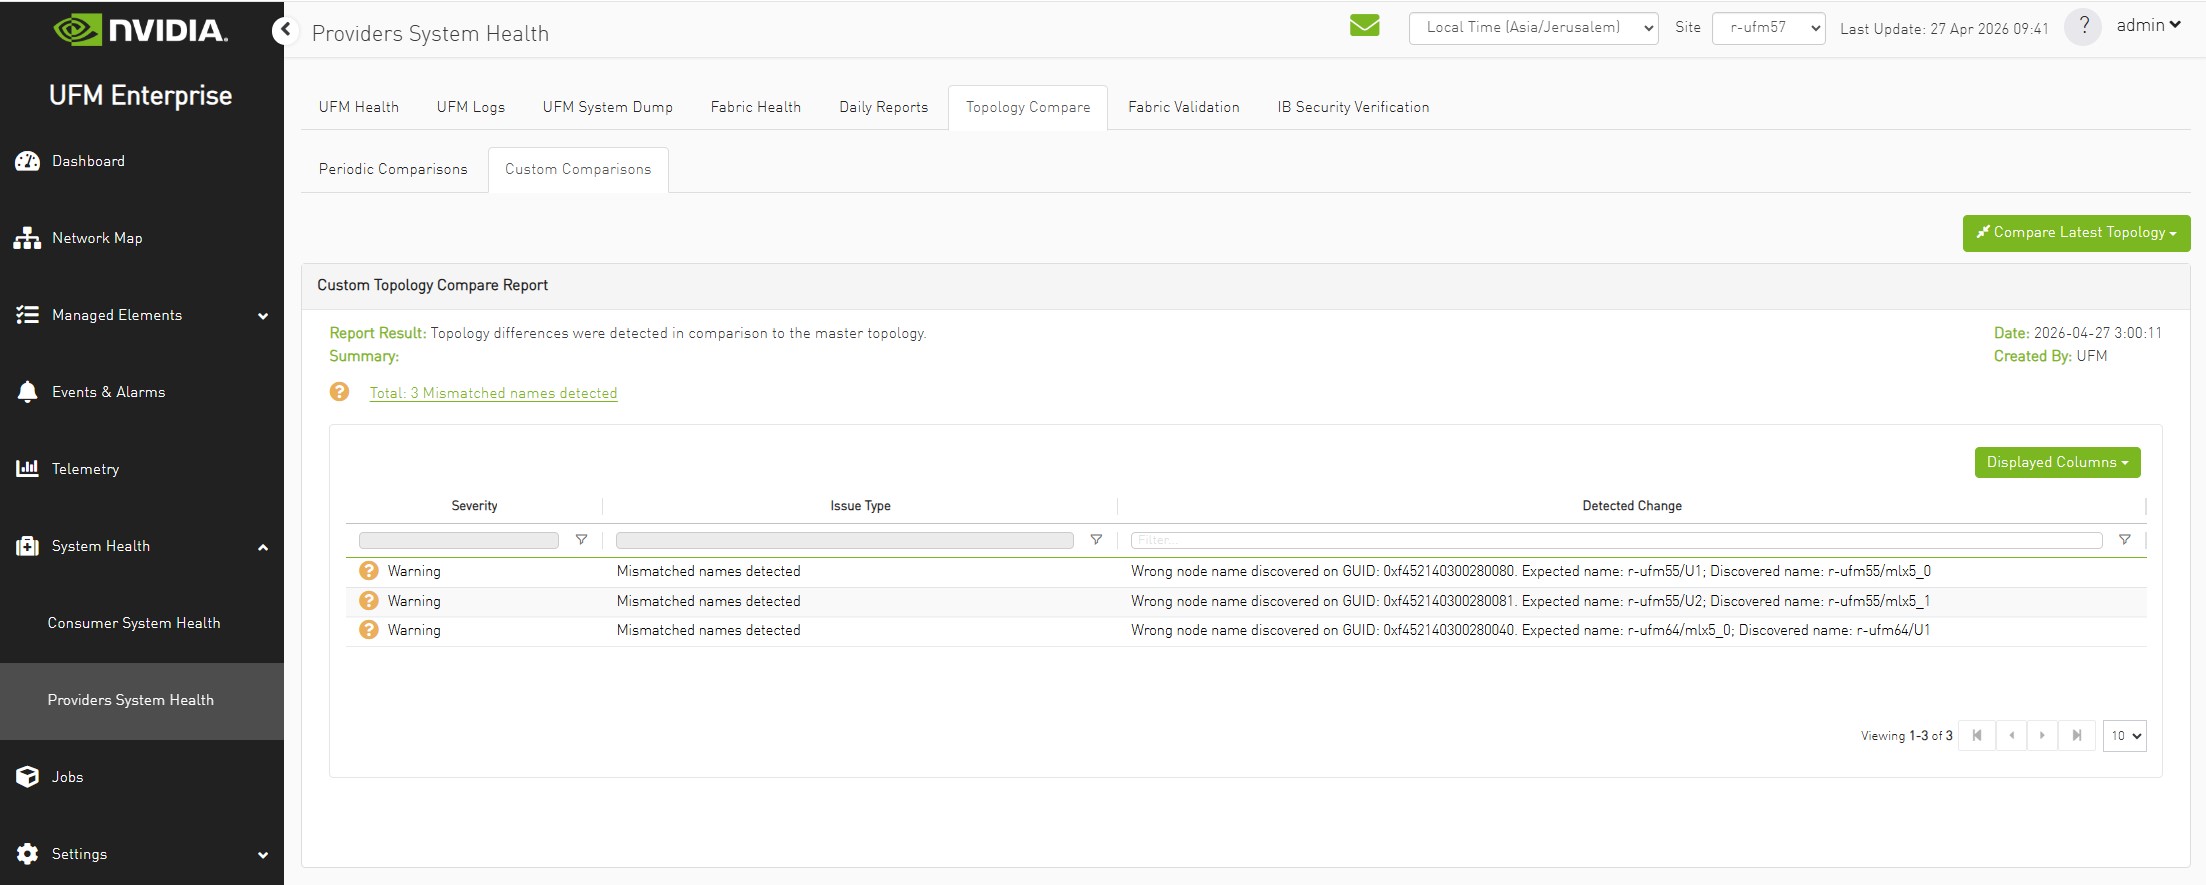The width and height of the screenshot is (2206, 885).
Task: Switch to the UFM Logs tab
Action: tap(471, 107)
